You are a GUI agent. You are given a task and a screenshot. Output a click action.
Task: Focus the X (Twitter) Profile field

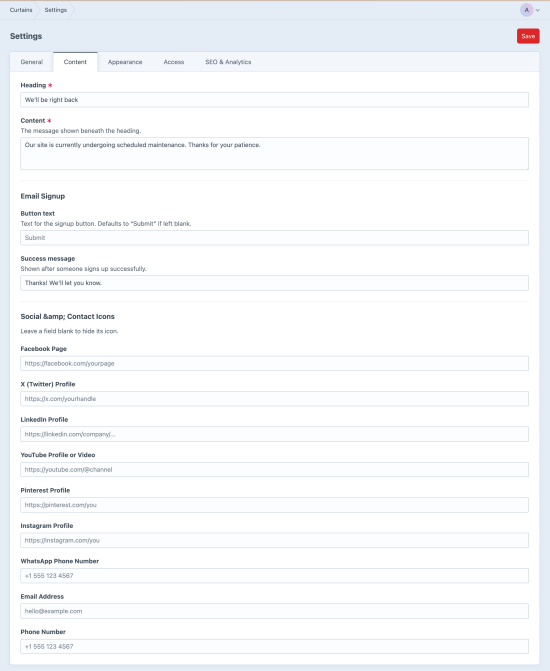(274, 399)
